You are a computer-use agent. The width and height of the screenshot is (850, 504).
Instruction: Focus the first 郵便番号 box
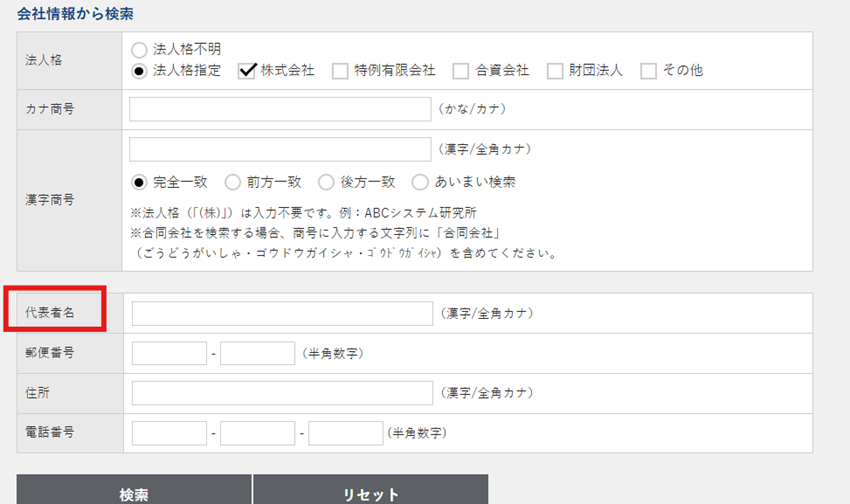[x=169, y=354]
